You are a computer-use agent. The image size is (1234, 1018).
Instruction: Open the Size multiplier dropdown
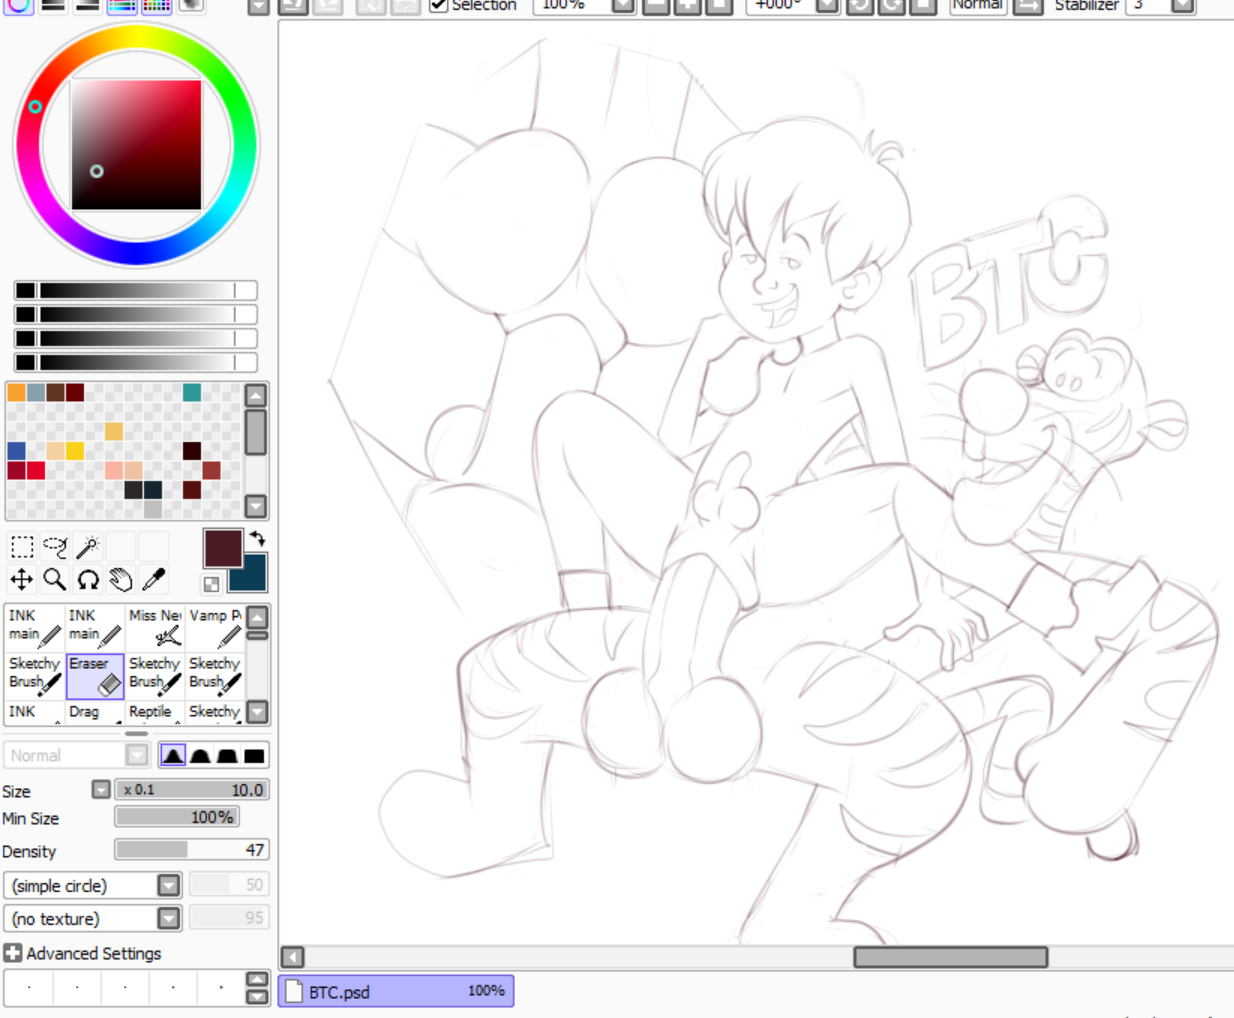[x=100, y=790]
